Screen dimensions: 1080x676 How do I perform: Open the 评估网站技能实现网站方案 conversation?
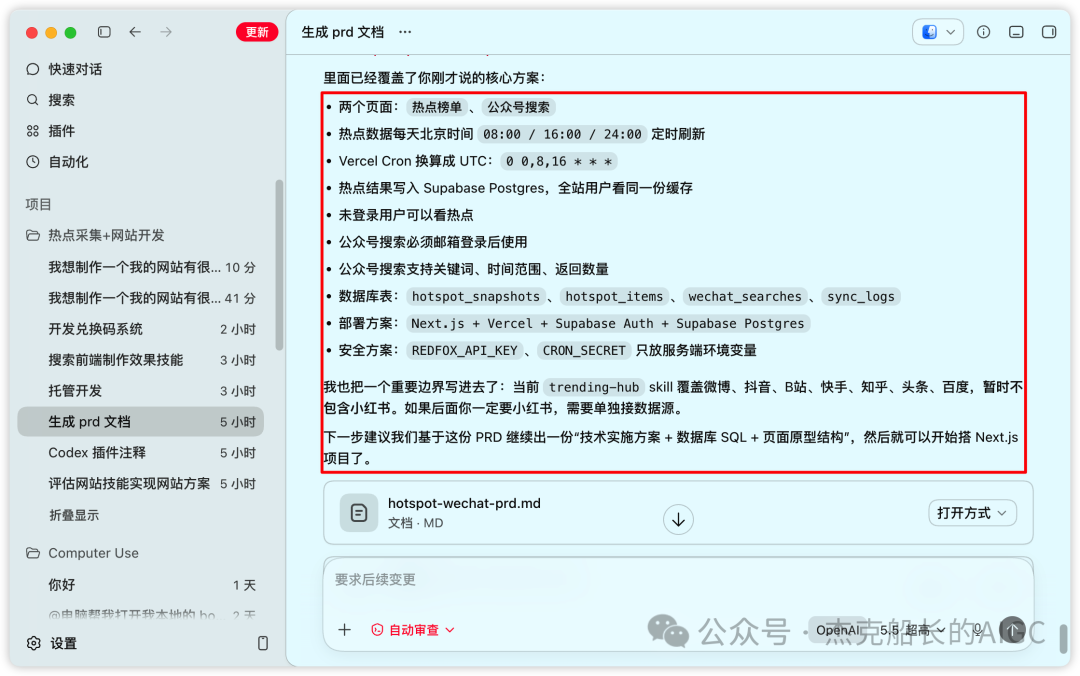pos(141,484)
